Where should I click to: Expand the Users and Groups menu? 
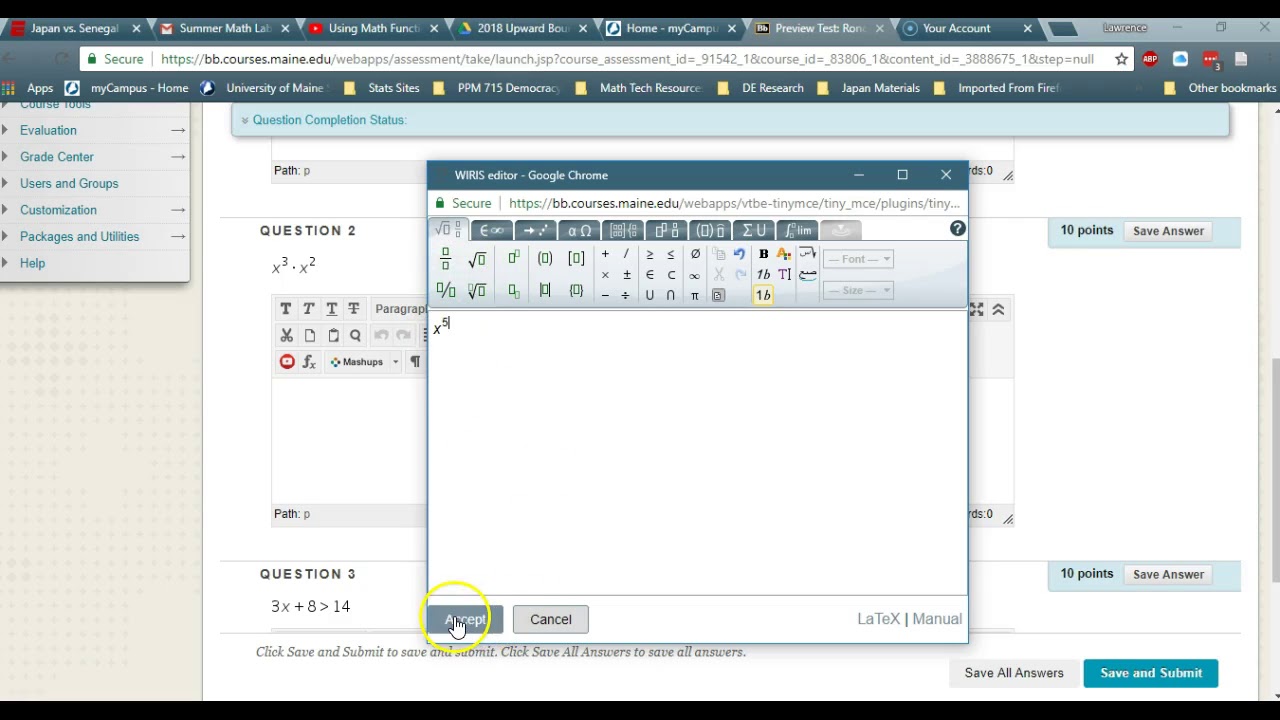pyautogui.click(x=69, y=183)
